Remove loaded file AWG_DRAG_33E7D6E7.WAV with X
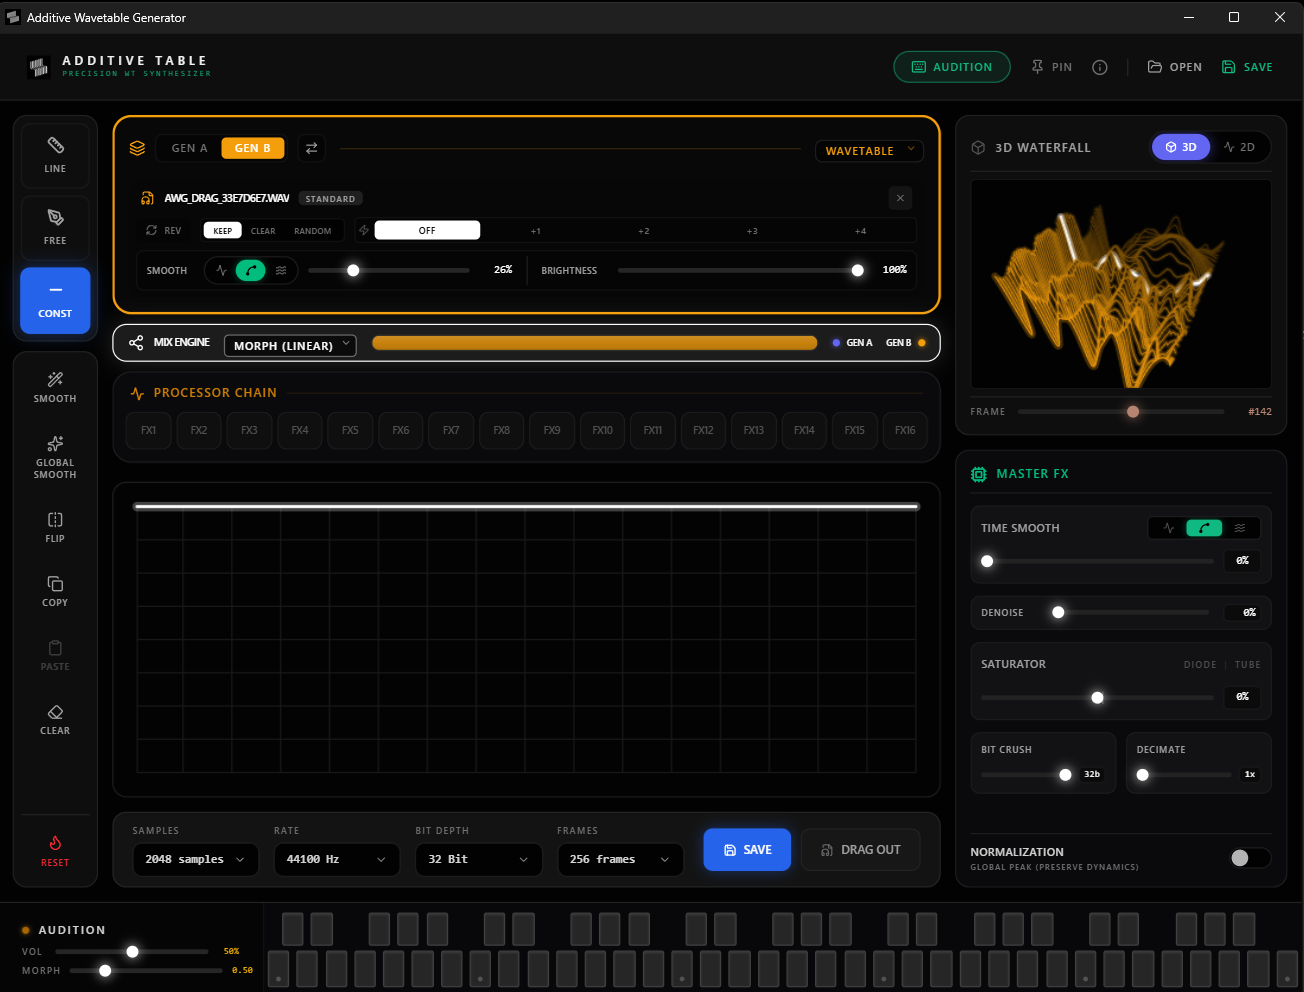This screenshot has width=1304, height=992. (900, 198)
